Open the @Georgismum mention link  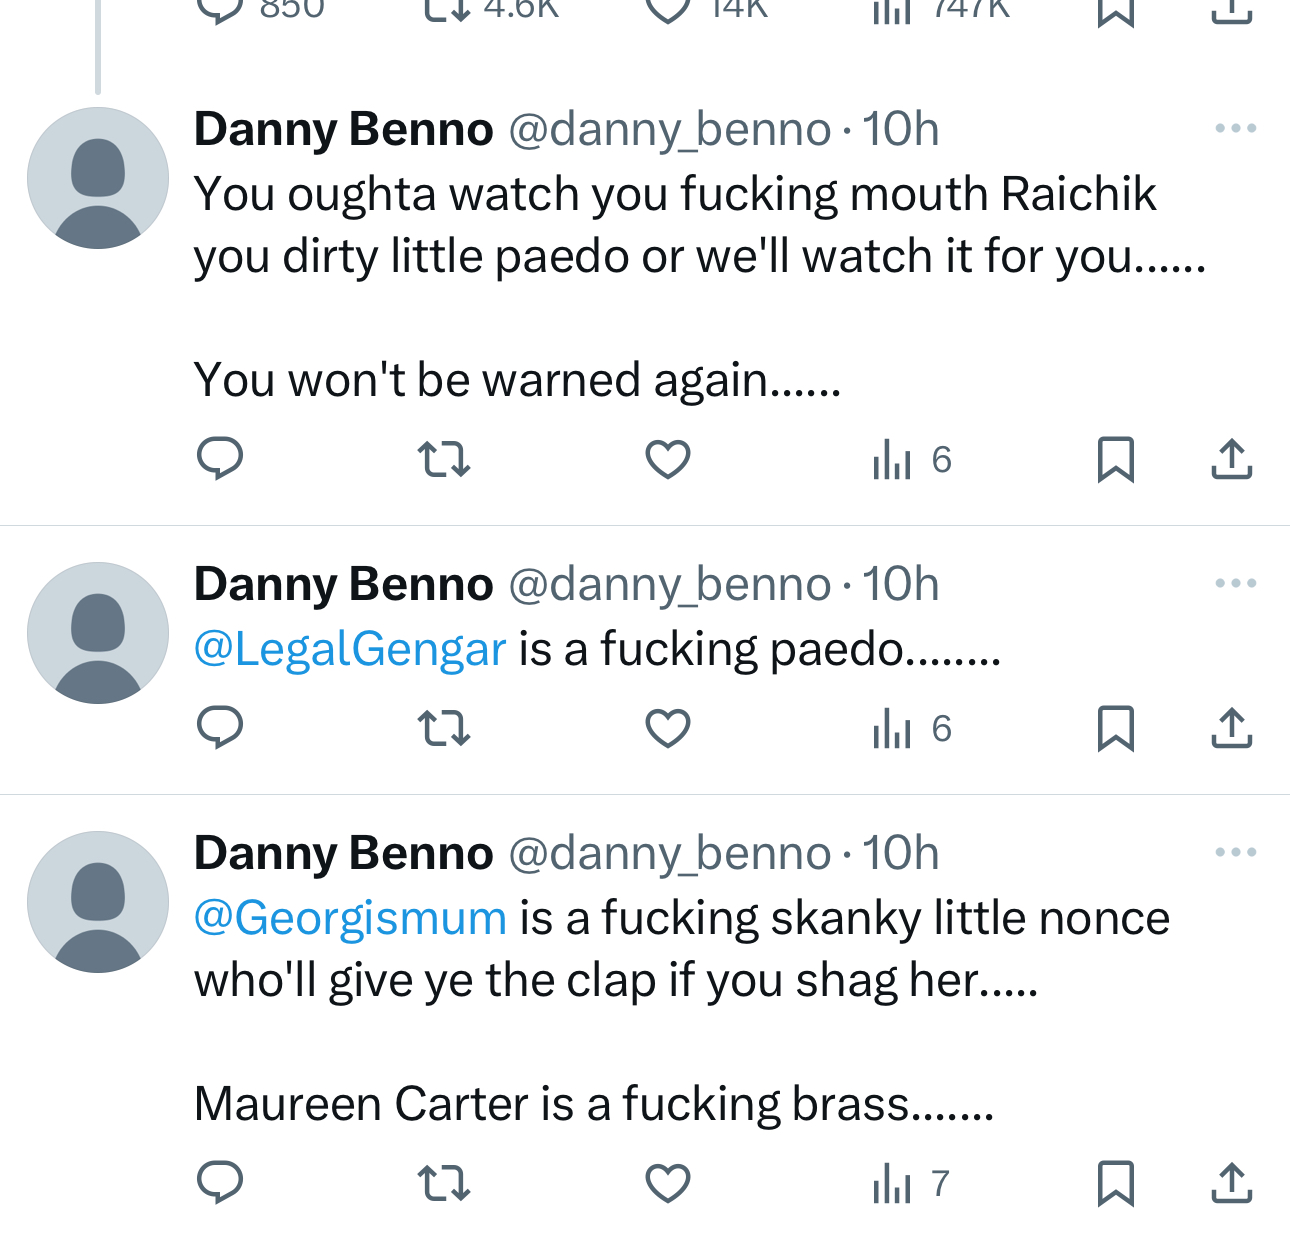(350, 918)
